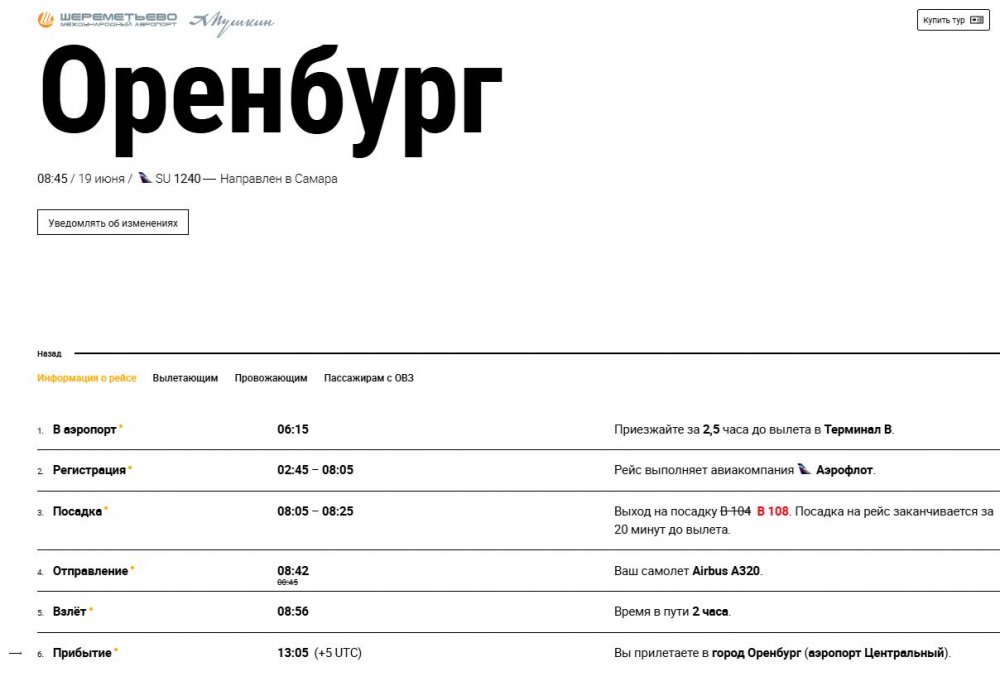The width and height of the screenshot is (1000, 686).
Task: Click the Pushkin signature logo
Action: click(x=232, y=22)
